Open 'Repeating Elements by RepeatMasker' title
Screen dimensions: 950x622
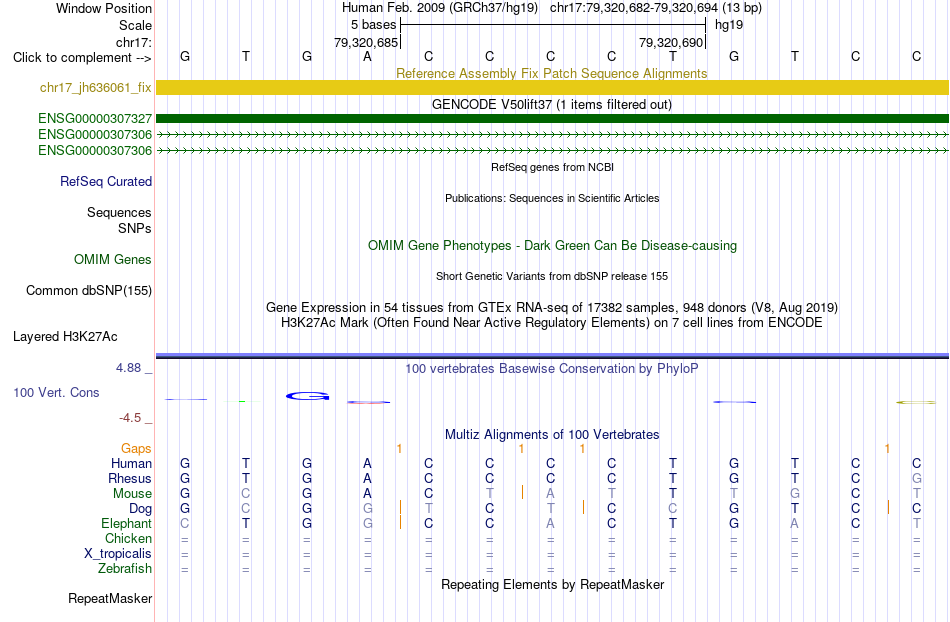pos(553,585)
